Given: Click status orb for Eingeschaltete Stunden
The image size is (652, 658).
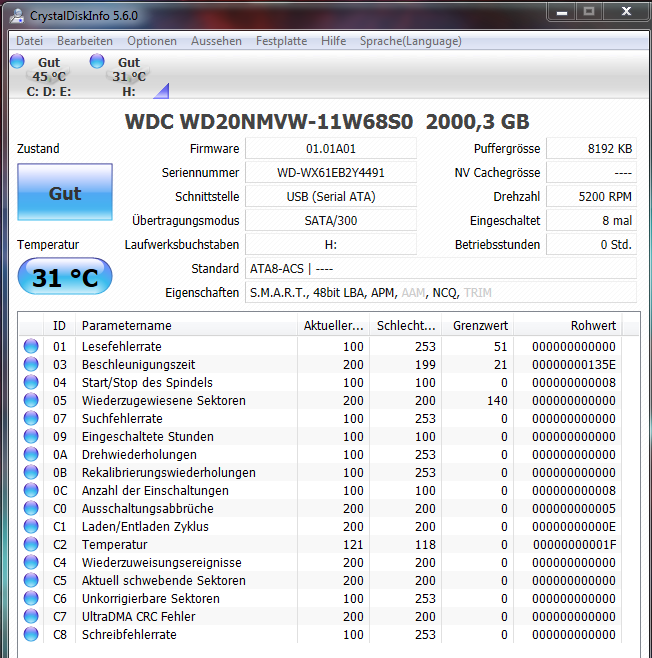Looking at the screenshot, I should click(x=31, y=436).
